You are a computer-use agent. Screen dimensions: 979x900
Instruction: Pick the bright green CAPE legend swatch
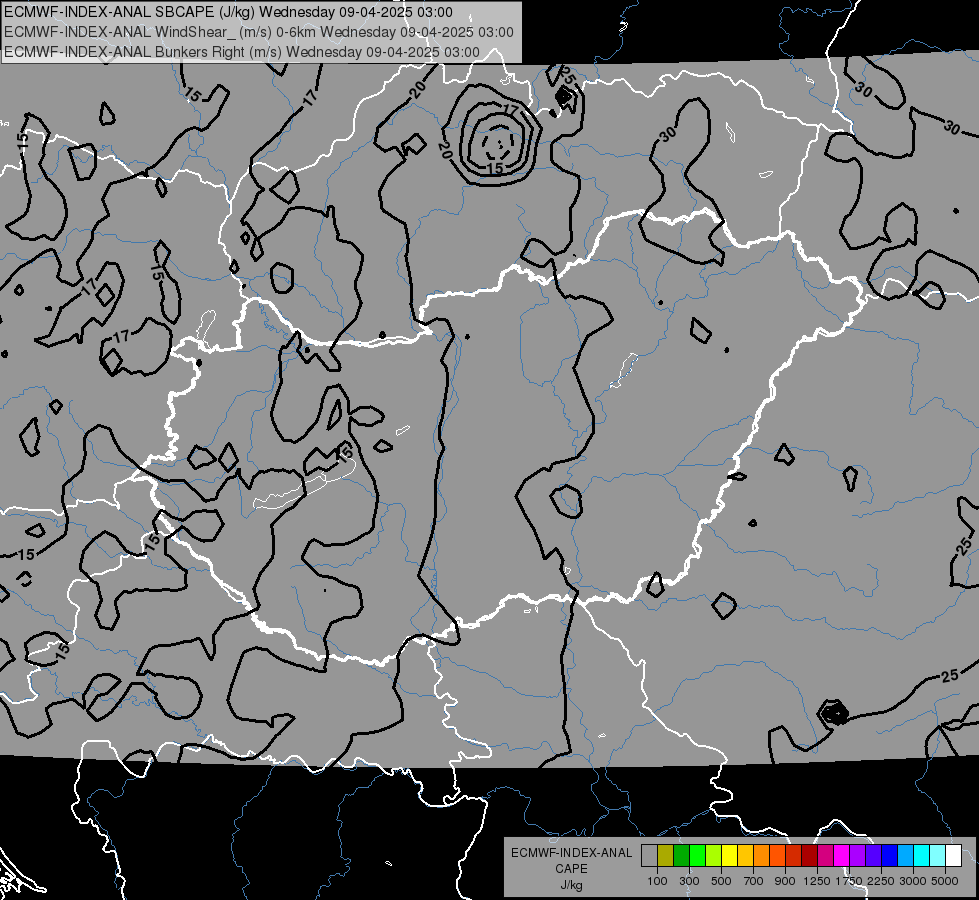[x=697, y=856]
